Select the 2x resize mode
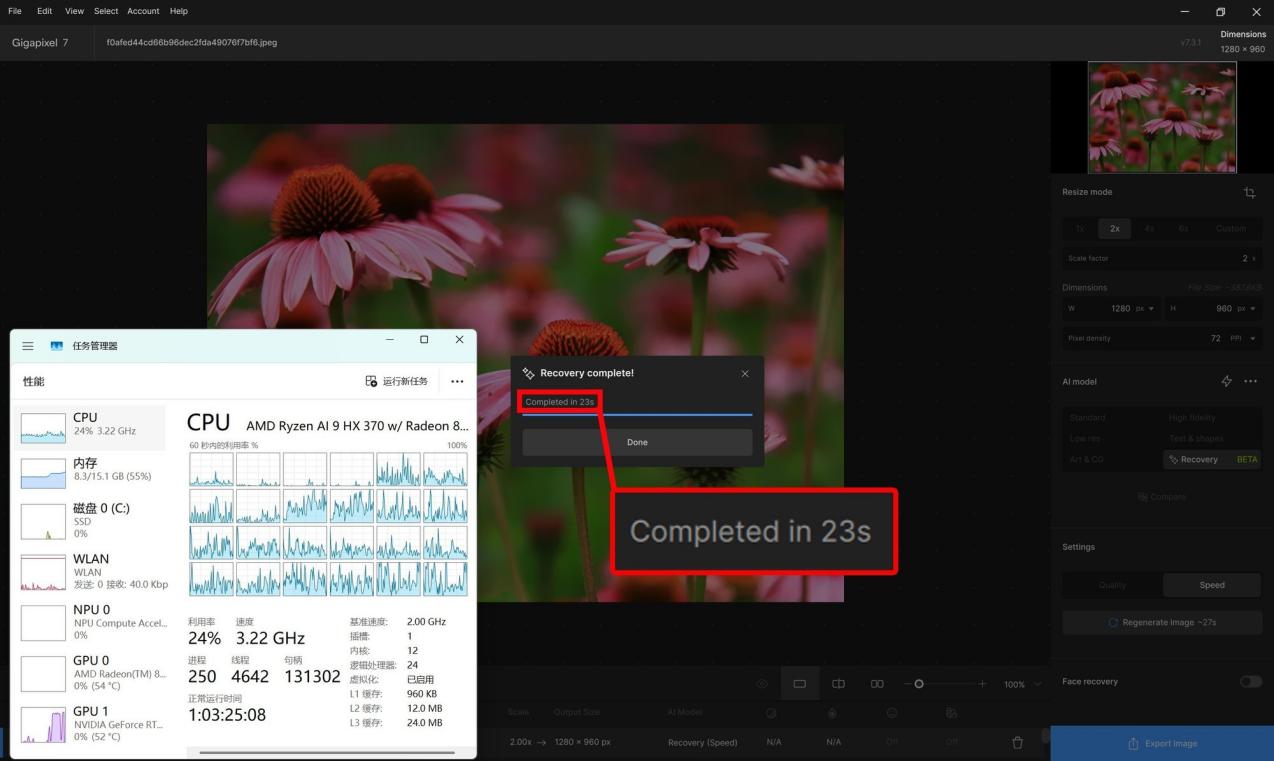The height and width of the screenshot is (761, 1274). click(x=1114, y=228)
